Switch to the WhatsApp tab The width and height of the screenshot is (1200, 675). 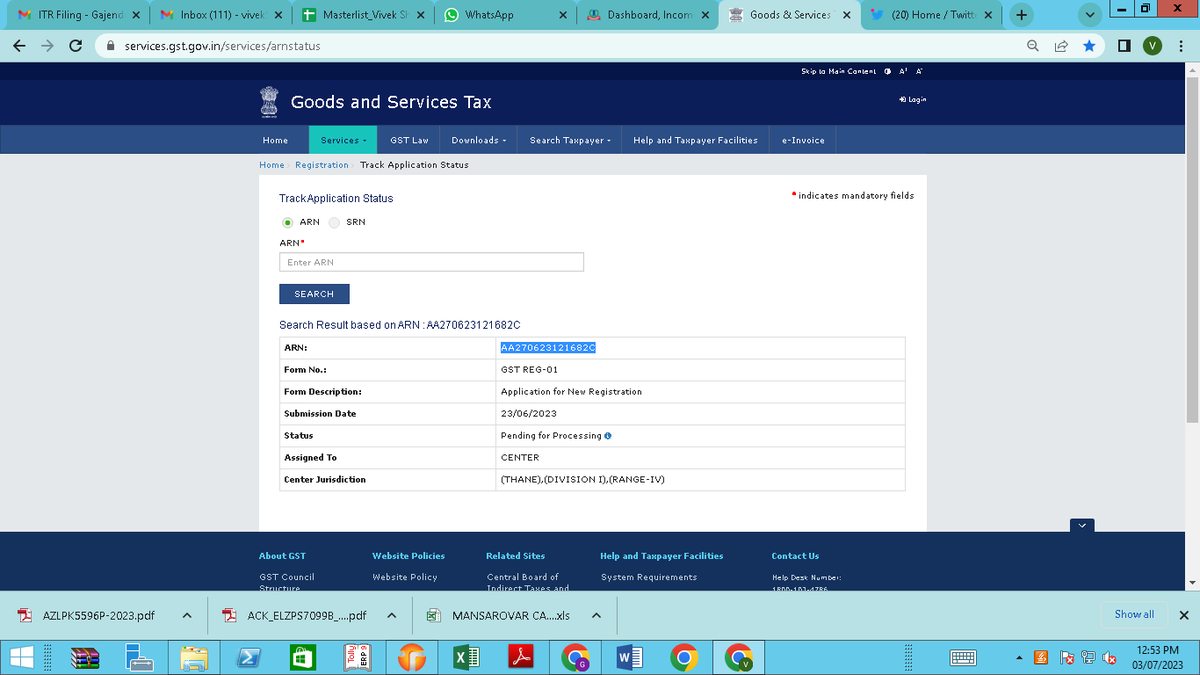pyautogui.click(x=504, y=15)
